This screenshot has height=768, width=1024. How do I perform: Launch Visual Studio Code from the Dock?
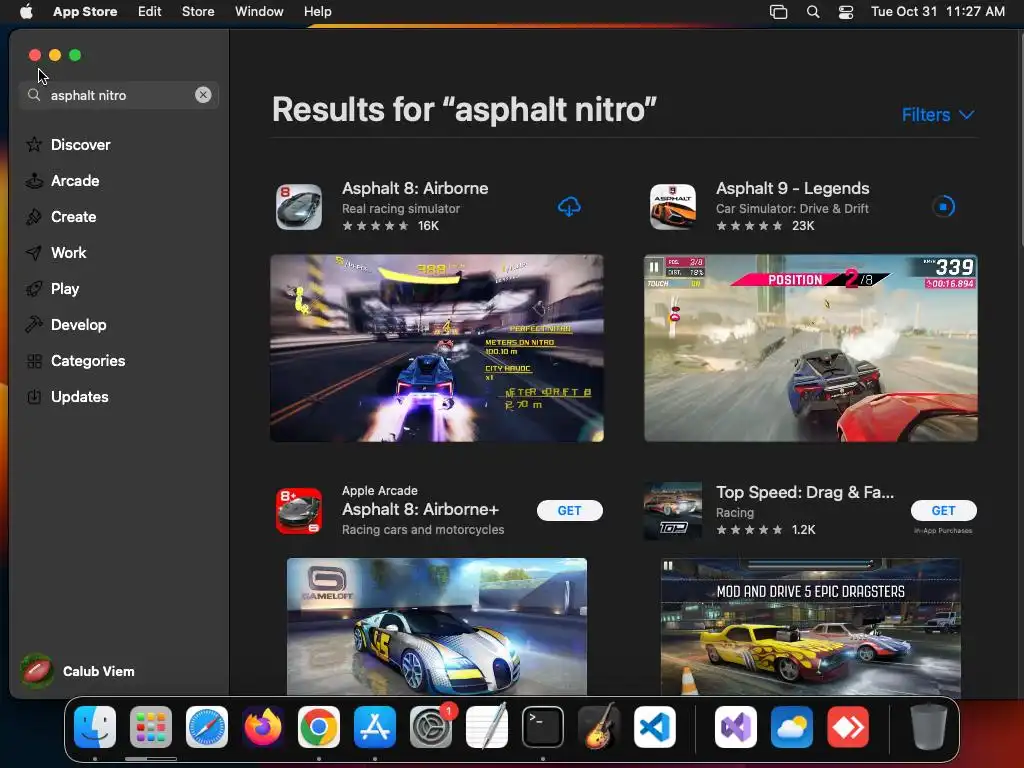click(x=655, y=727)
